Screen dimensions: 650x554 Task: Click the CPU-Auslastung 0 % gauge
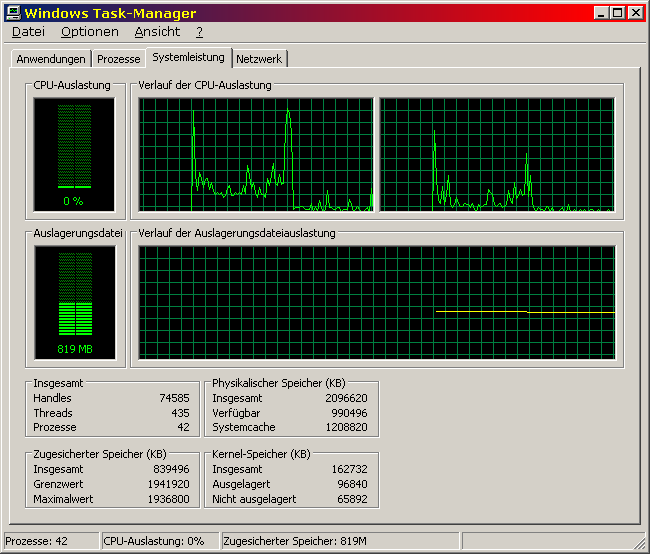[x=74, y=155]
